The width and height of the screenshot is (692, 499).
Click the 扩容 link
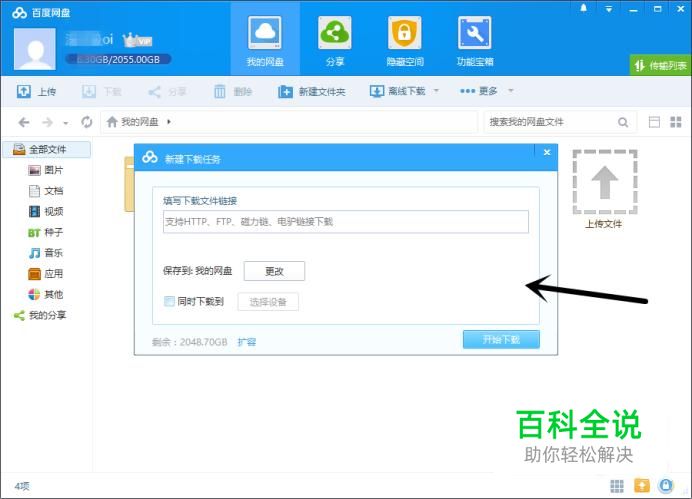[247, 342]
